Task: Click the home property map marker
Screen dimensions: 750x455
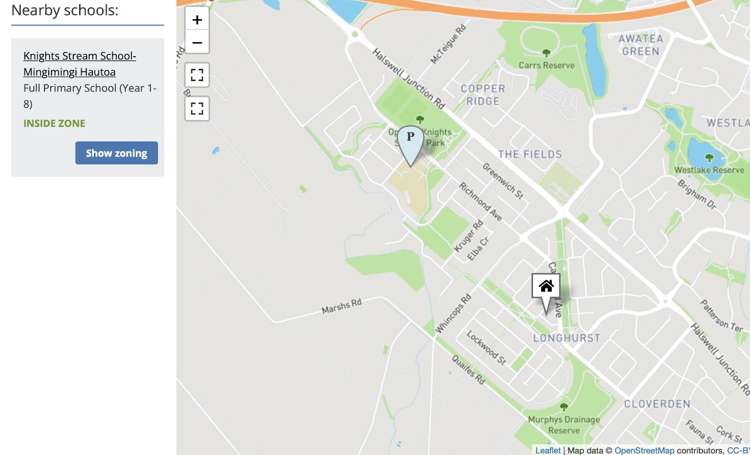Action: (546, 292)
